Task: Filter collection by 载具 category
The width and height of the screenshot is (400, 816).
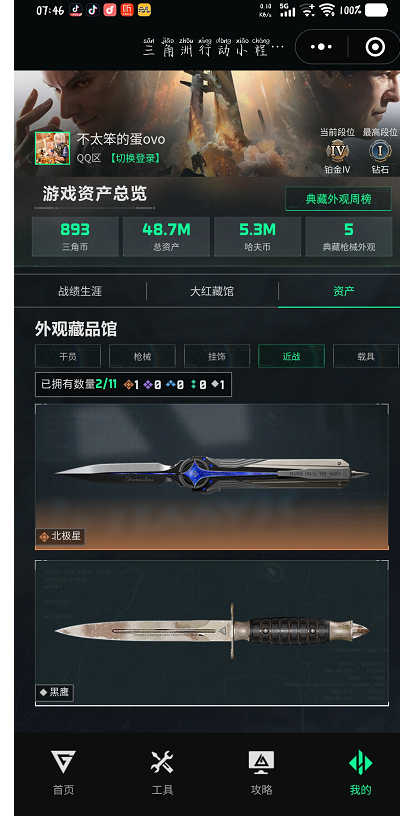Action: point(366,356)
